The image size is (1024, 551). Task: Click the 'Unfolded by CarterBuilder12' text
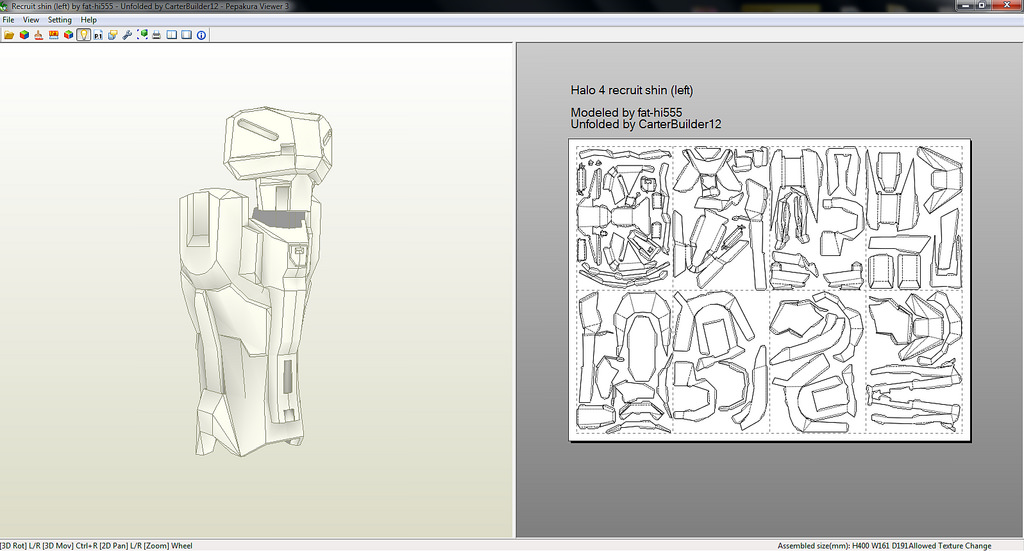(646, 124)
